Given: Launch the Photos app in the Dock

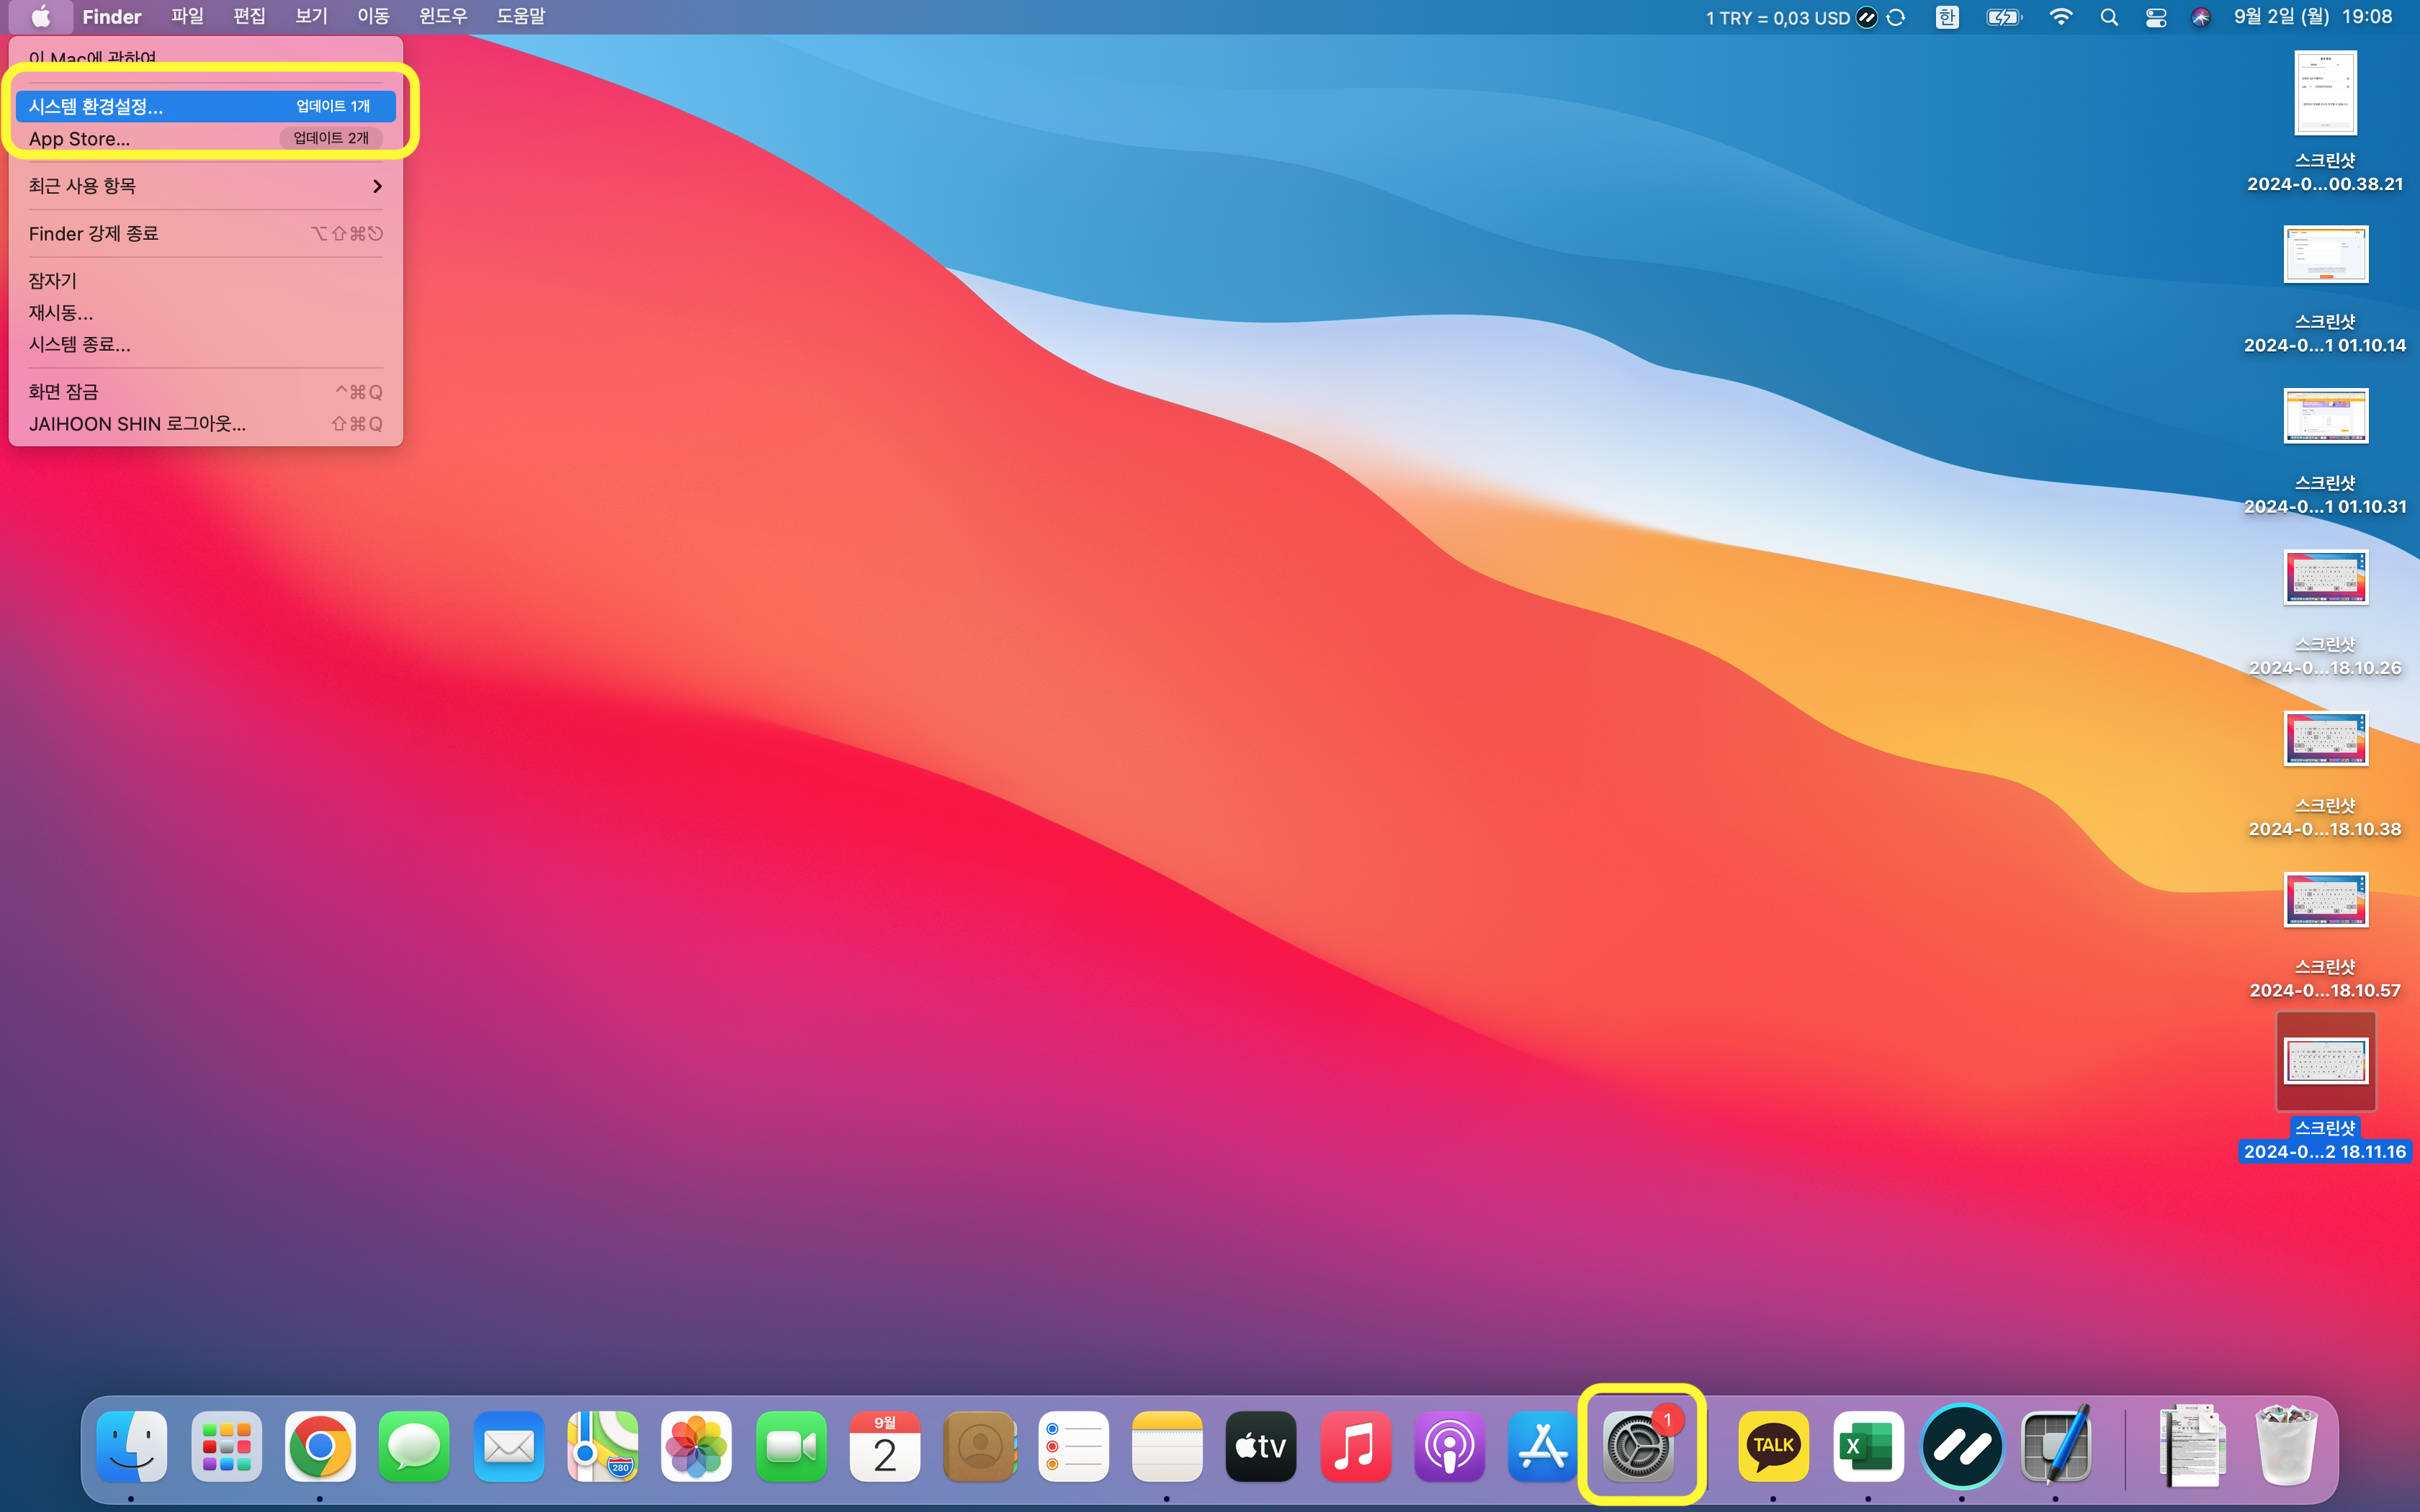Looking at the screenshot, I should click(696, 1446).
